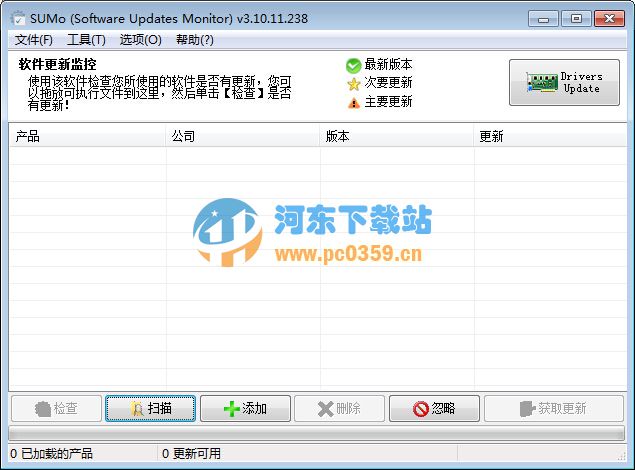Click the 最新版本 legend label
Screen dimensions: 635x470
coord(388,64)
